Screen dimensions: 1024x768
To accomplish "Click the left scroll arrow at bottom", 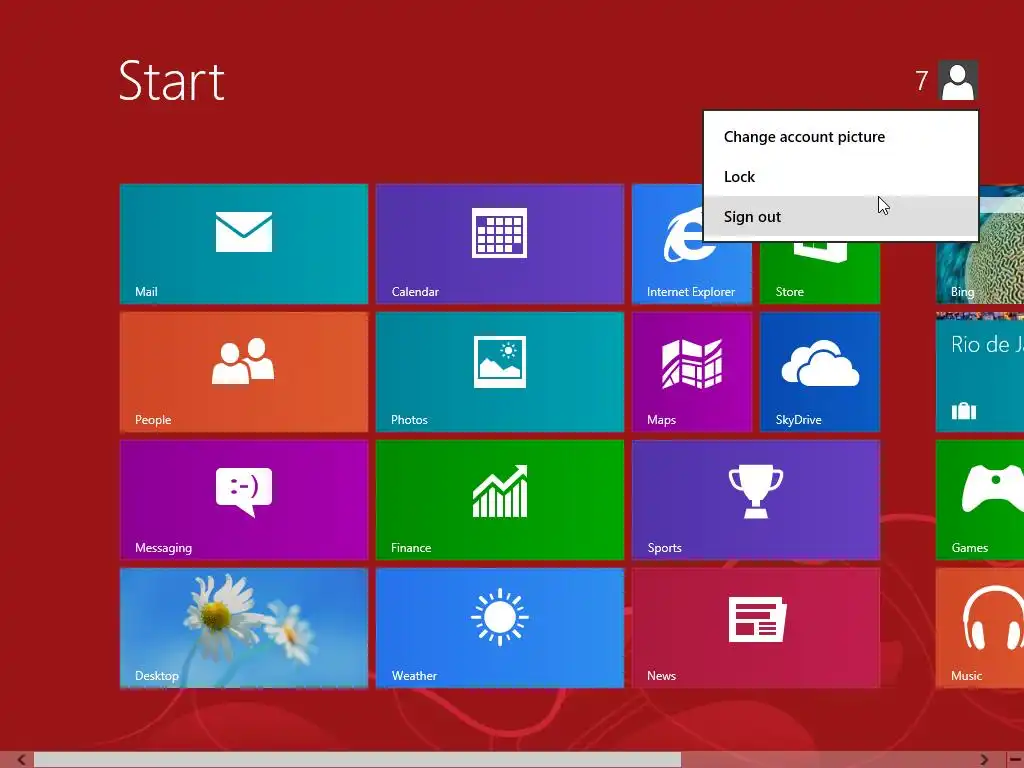I will click(x=21, y=760).
